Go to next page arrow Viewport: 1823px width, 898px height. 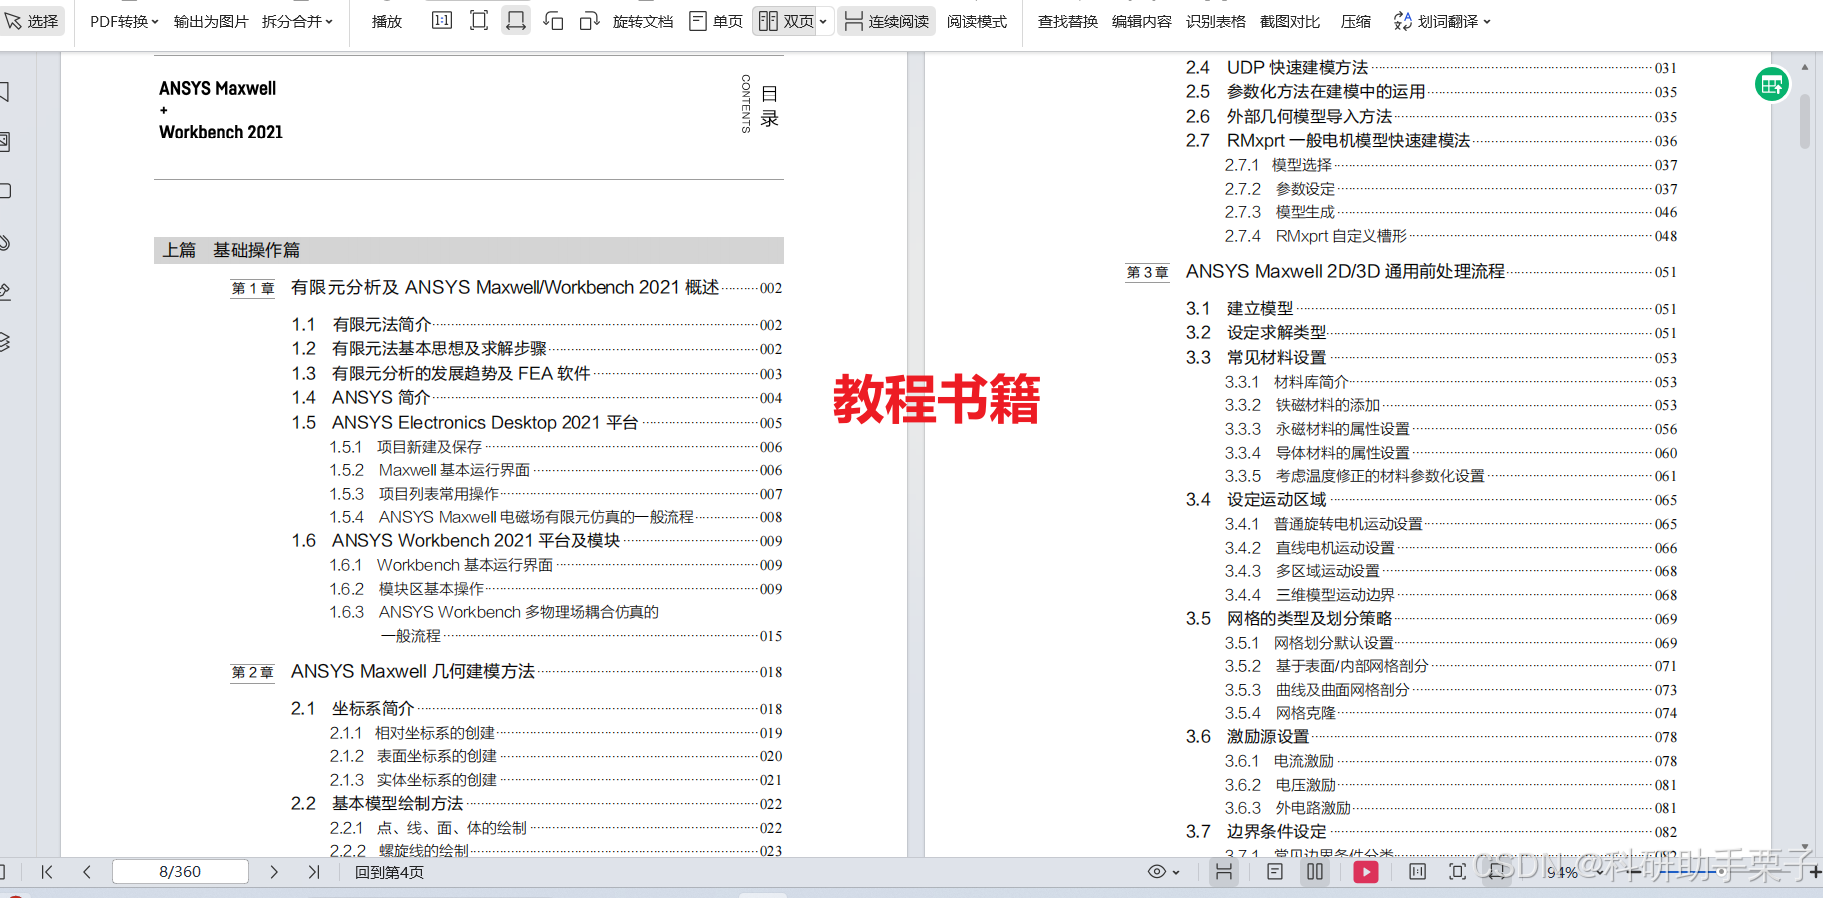click(x=274, y=872)
